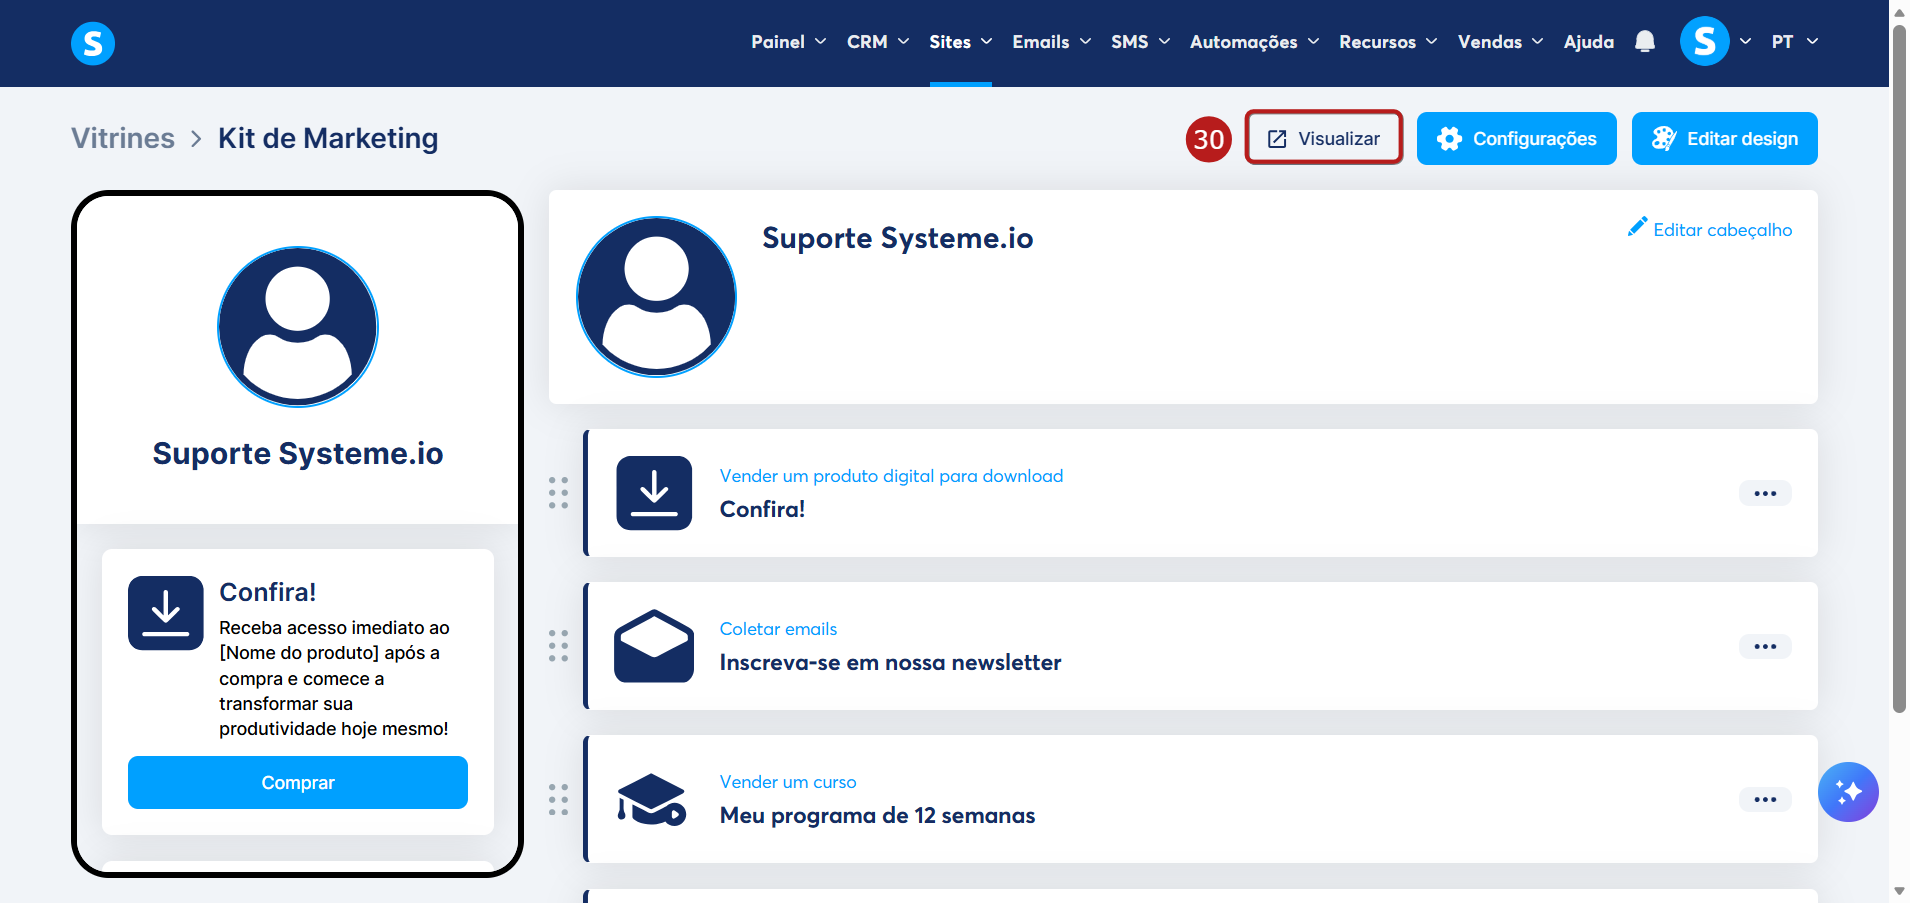Click the Comprar button in the preview
Viewport: 1910px width, 903px height.
click(298, 782)
